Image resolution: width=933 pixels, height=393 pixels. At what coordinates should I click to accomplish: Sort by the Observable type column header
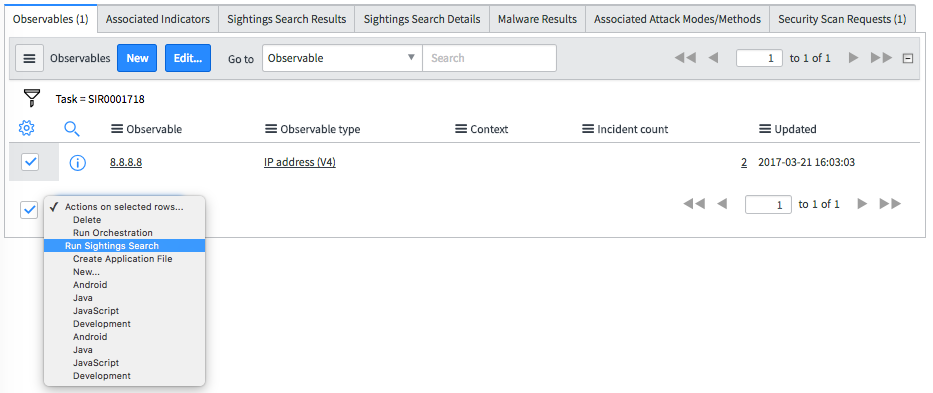point(320,129)
